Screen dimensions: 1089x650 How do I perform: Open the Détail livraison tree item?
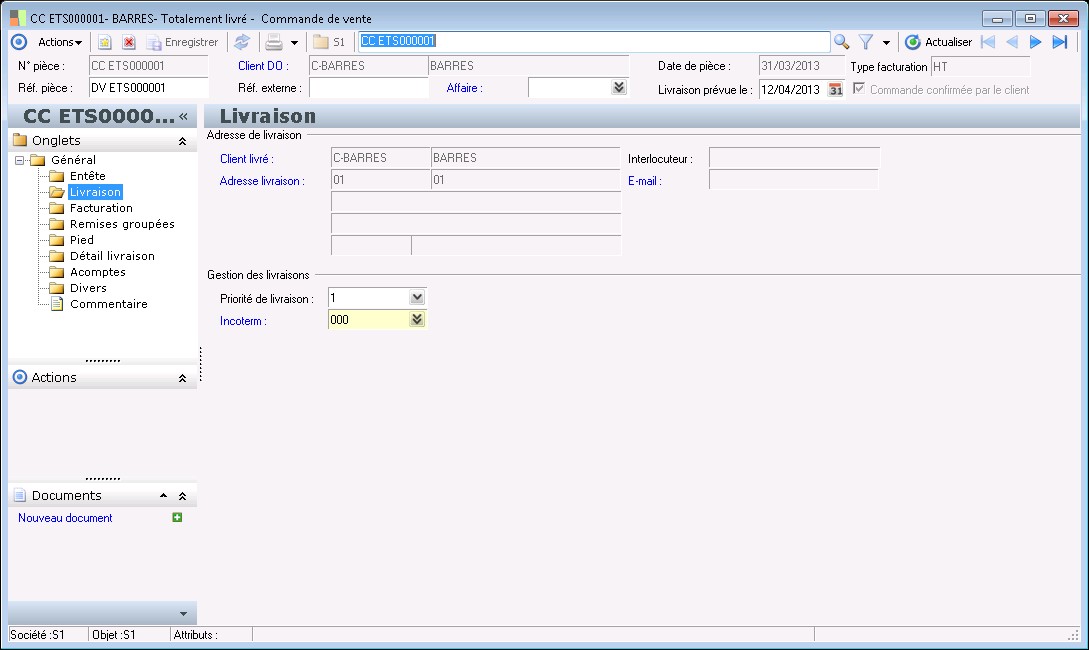click(x=112, y=256)
